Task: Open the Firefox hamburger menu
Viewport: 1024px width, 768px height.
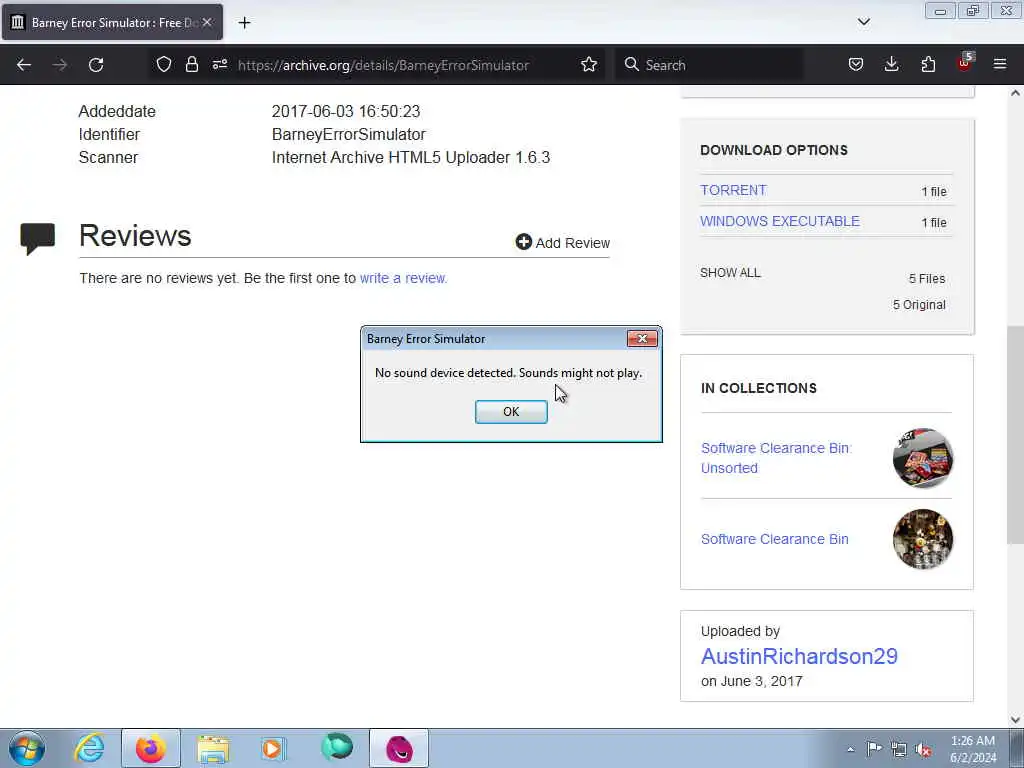Action: click(x=999, y=64)
